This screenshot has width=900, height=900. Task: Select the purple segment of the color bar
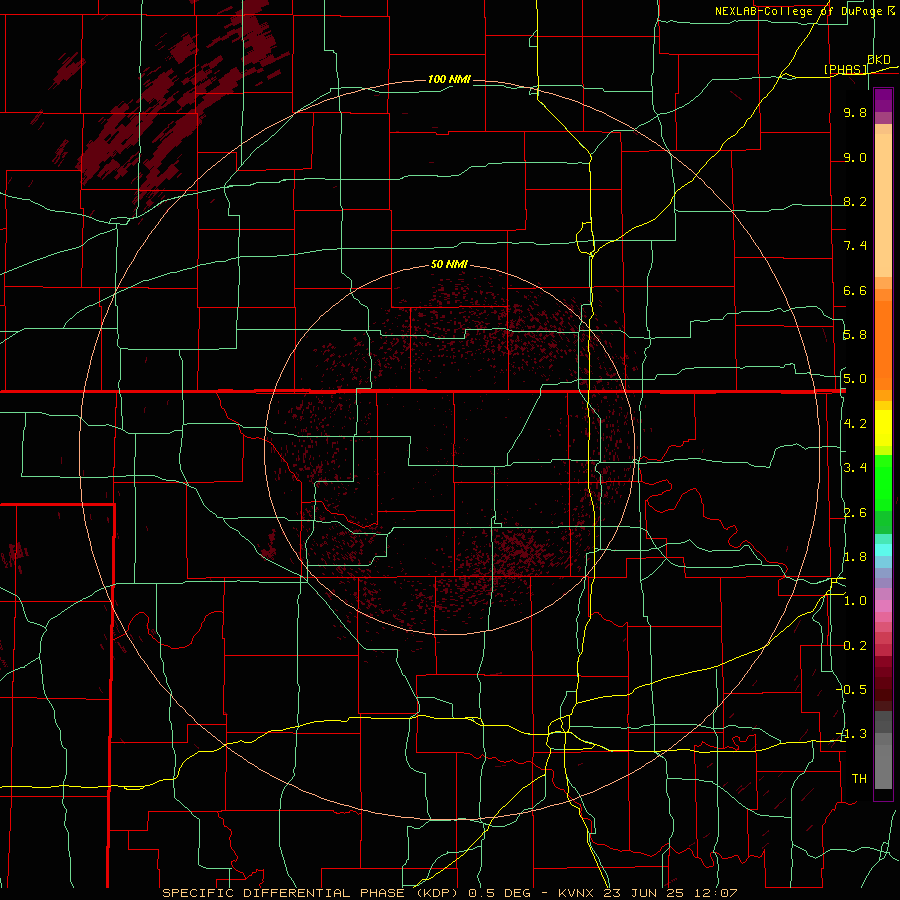[883, 100]
